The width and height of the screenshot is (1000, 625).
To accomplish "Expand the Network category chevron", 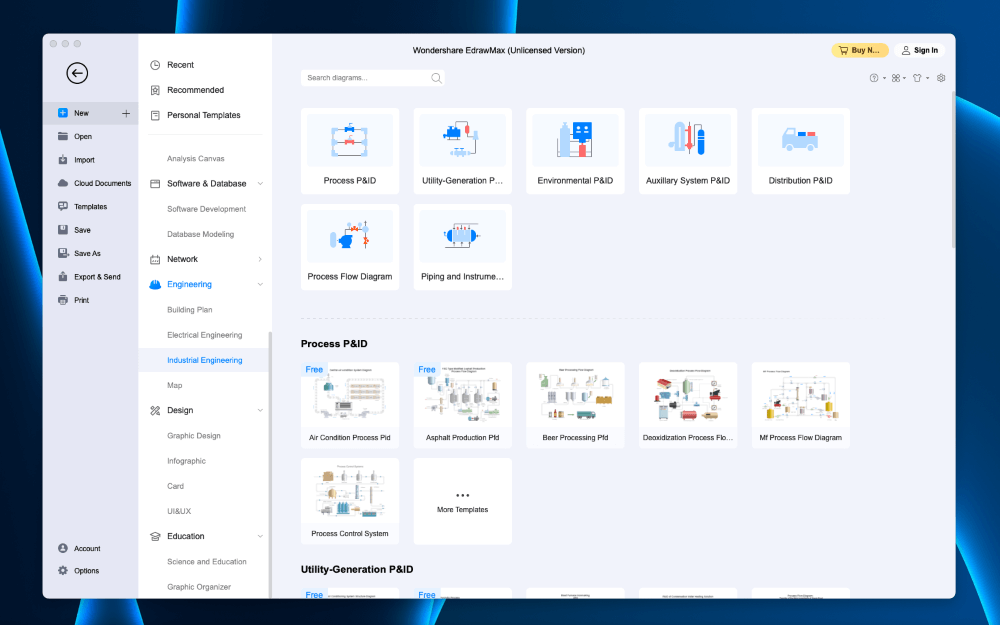I will click(x=260, y=259).
